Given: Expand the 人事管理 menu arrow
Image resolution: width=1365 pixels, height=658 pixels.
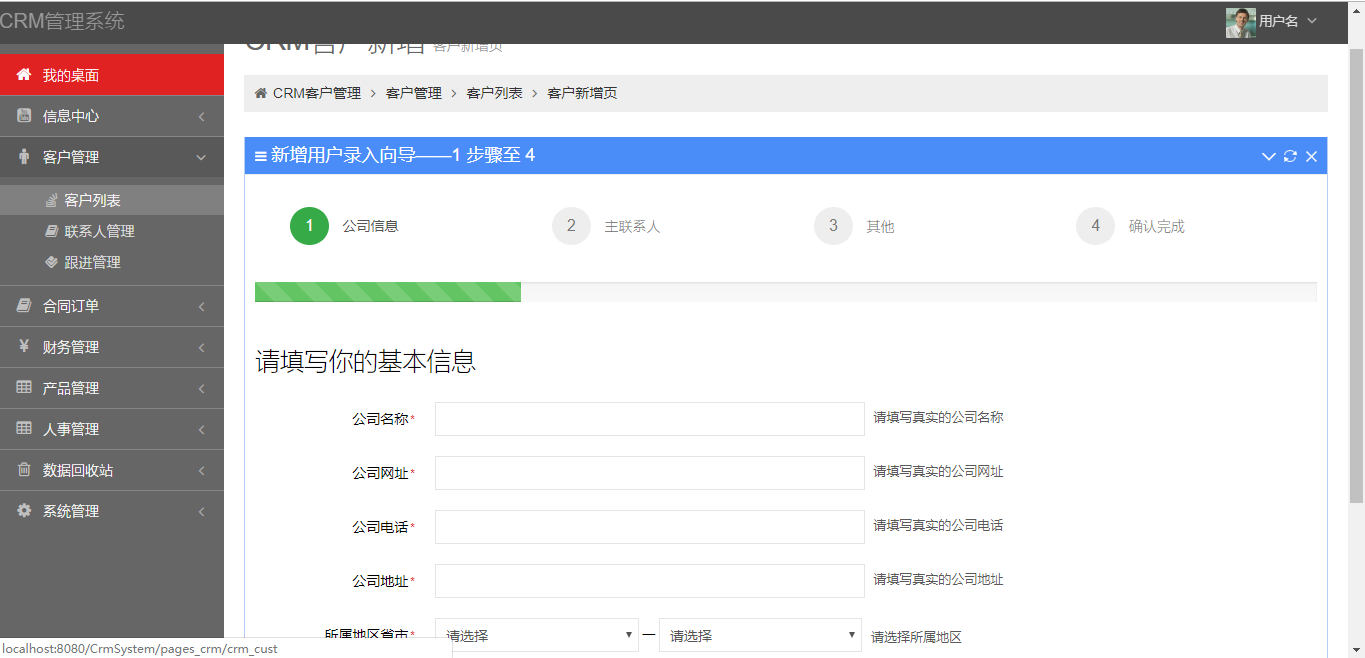Looking at the screenshot, I should (201, 430).
